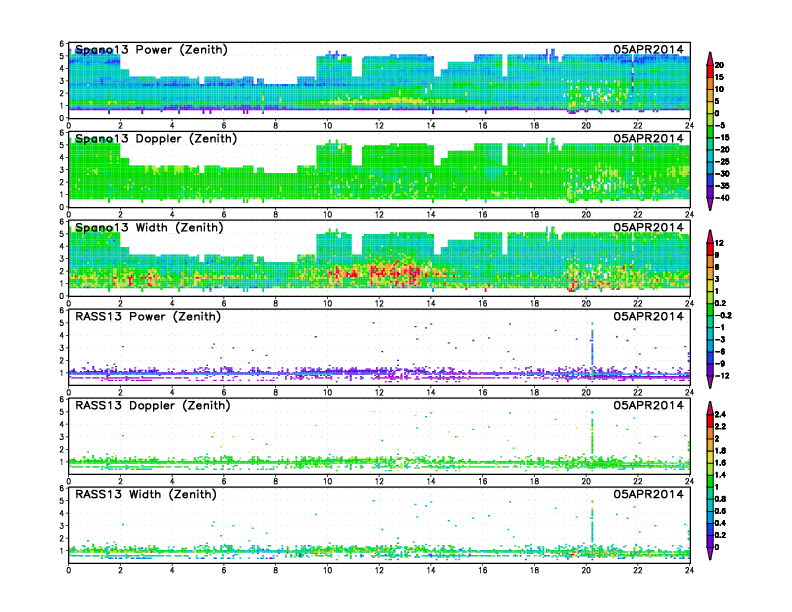Click the "RASS13 Doppler (Zenith)" panel title
This screenshot has width=792, height=612.
(153, 405)
